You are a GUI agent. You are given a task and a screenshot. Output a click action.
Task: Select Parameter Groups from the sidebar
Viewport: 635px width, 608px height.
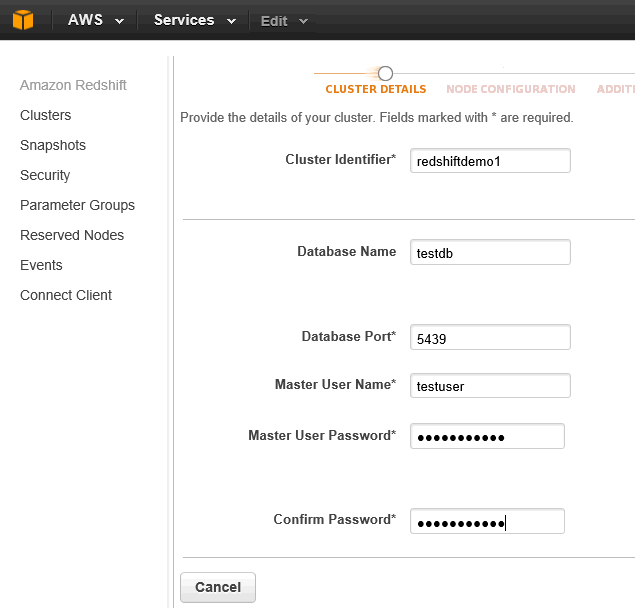(77, 205)
